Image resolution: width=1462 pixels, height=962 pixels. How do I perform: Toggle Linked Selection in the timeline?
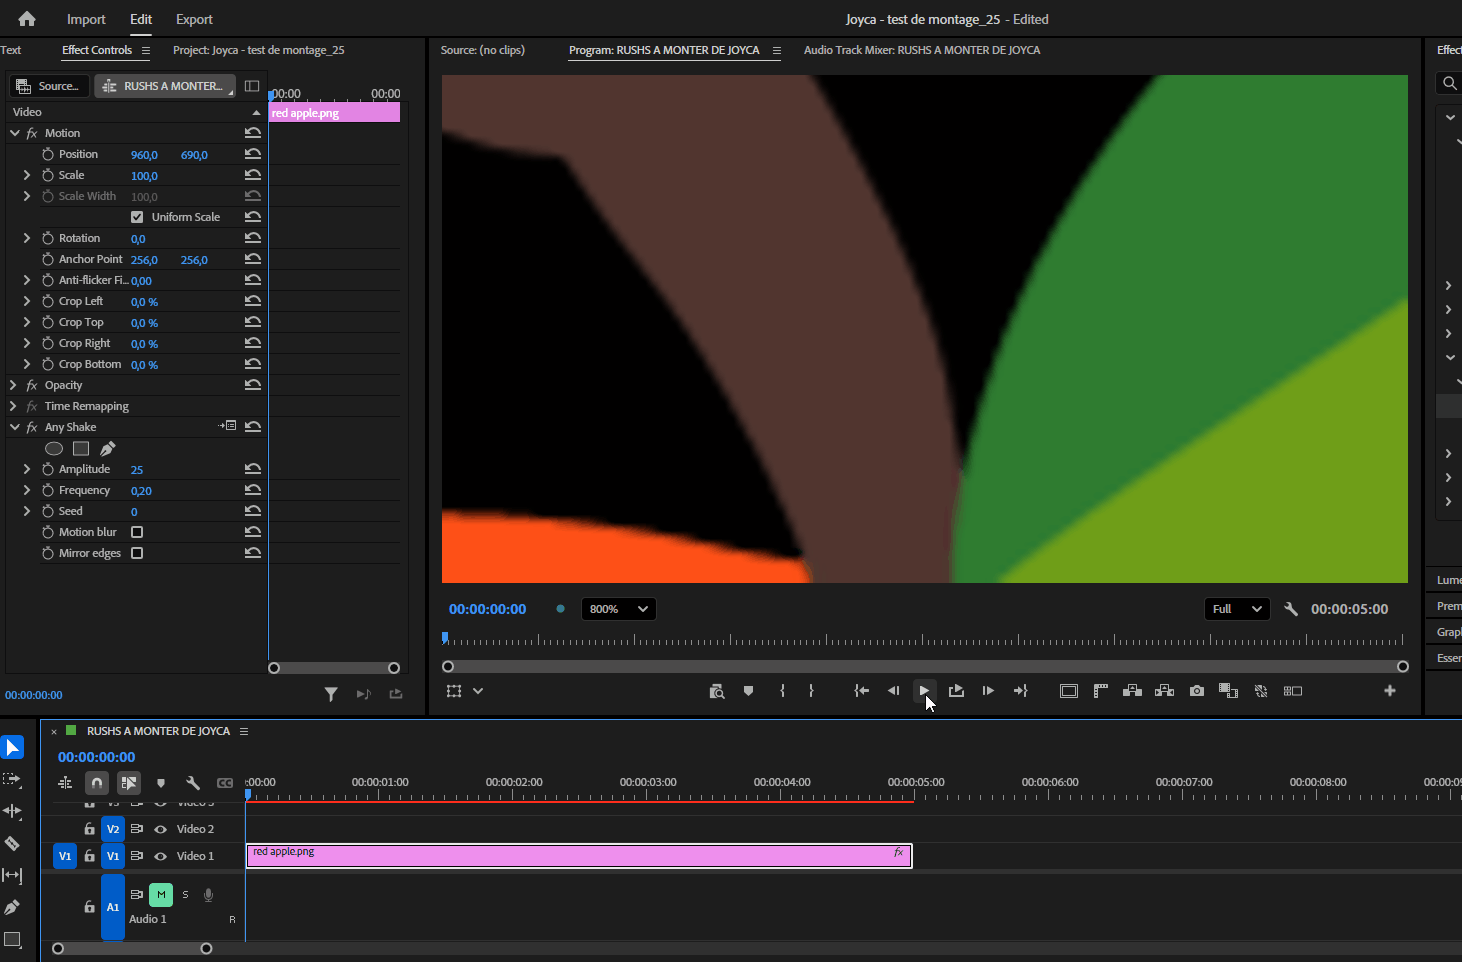coord(129,783)
